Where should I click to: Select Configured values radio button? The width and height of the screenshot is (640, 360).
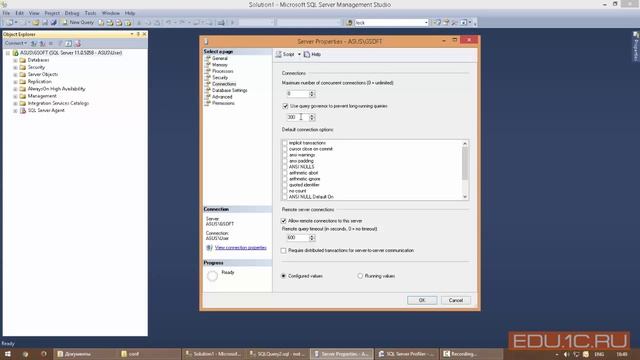(x=284, y=276)
